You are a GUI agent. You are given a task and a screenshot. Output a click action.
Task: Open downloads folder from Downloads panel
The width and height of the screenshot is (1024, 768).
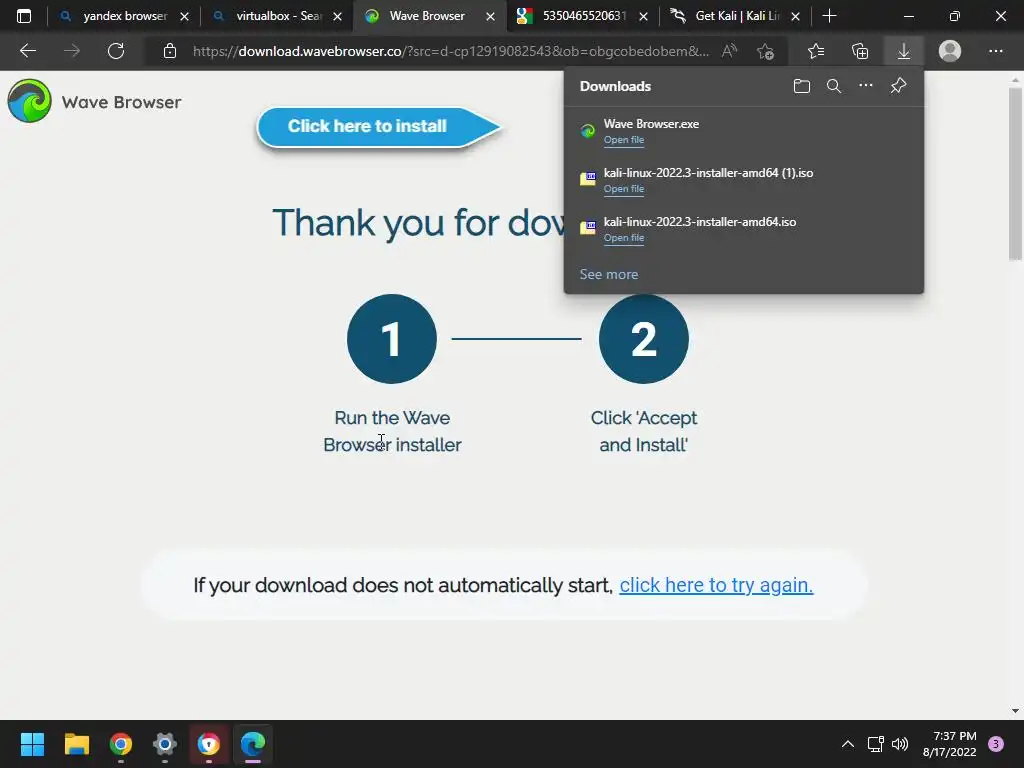(801, 86)
